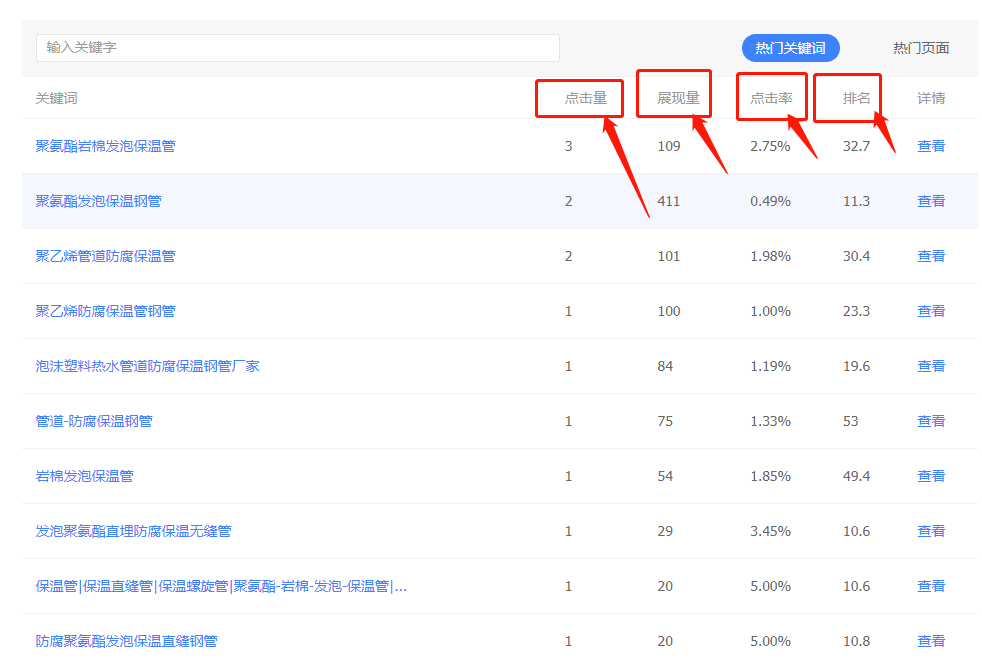The image size is (982, 664).
Task: Sort by the 点击量 column header
Action: [x=586, y=98]
